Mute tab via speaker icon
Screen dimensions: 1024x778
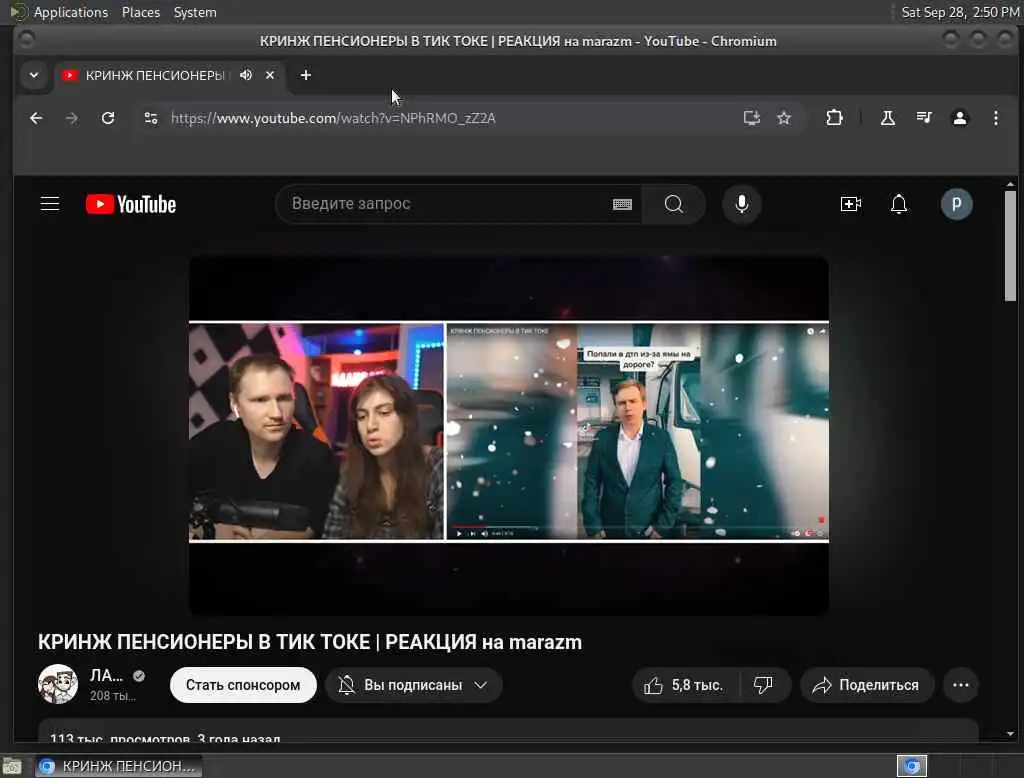246,75
